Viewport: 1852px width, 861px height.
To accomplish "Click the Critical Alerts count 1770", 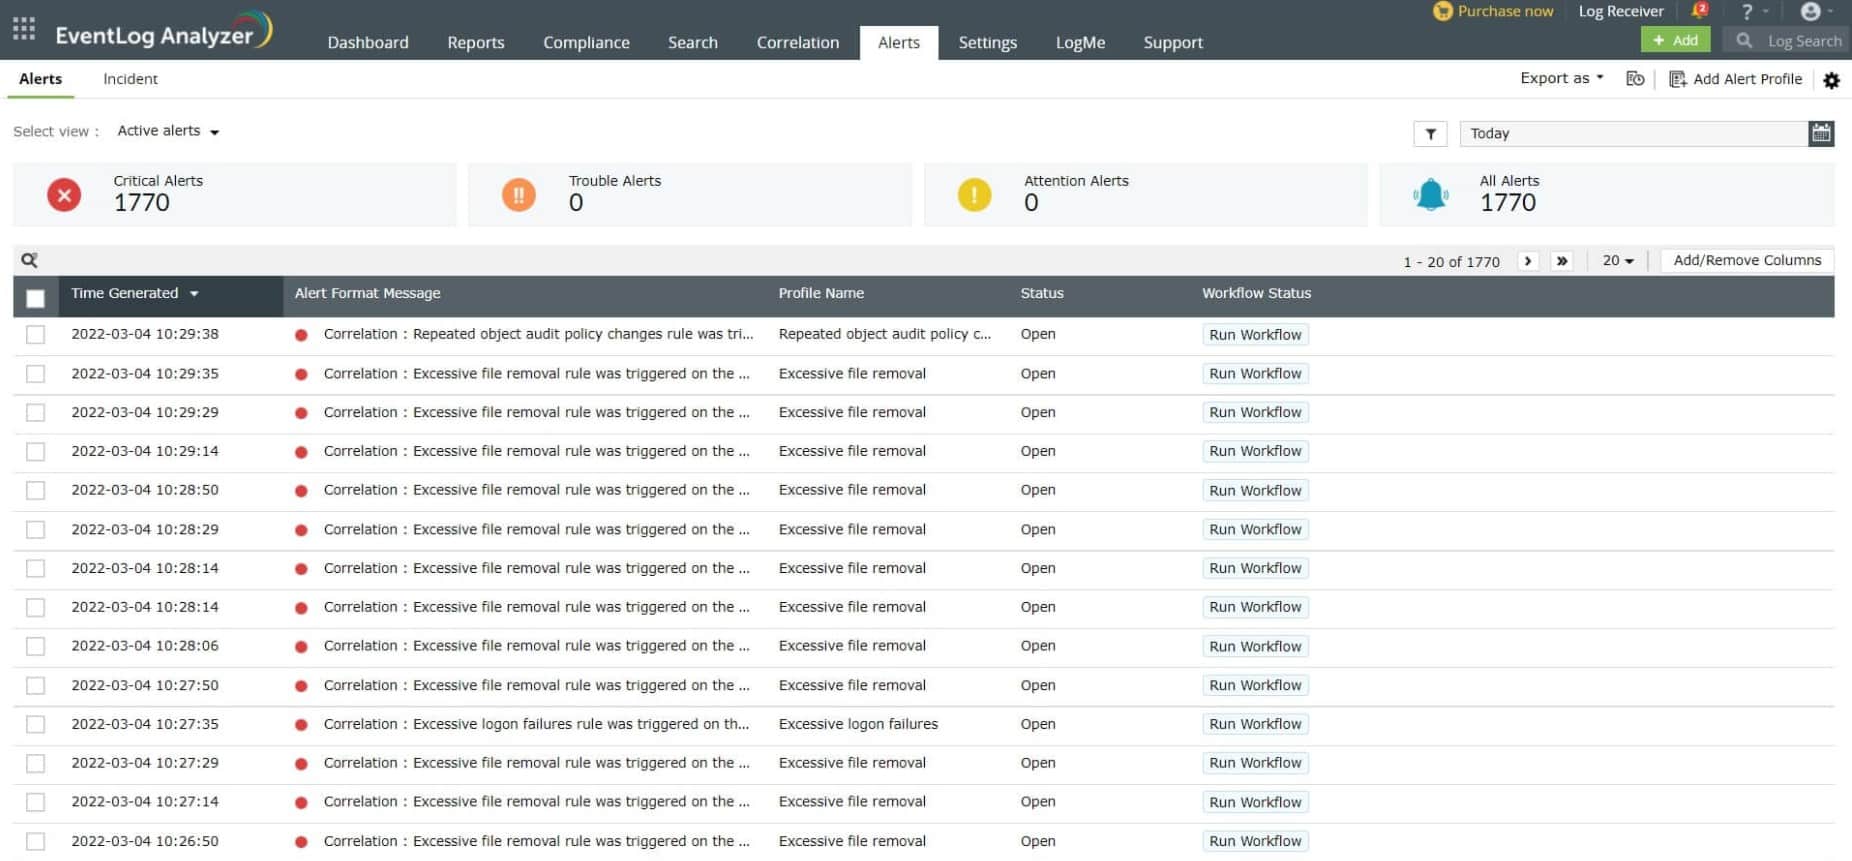I will point(142,203).
